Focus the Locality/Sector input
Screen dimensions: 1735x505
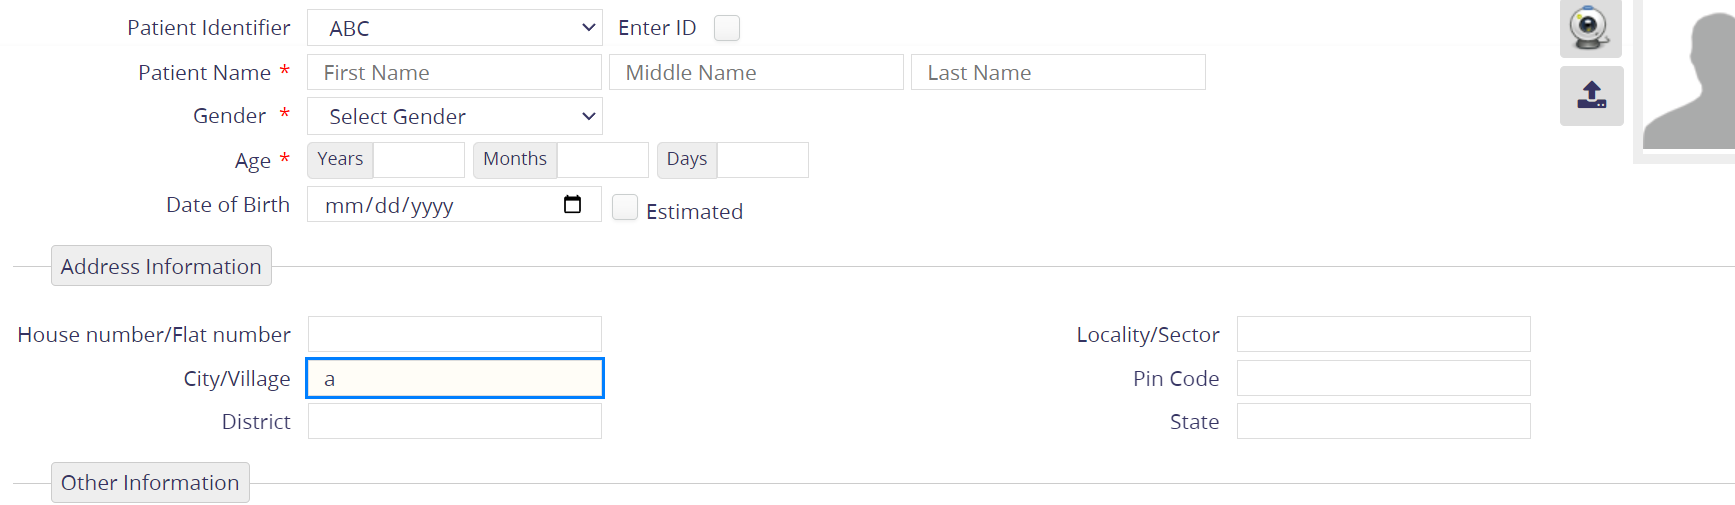(x=1383, y=334)
